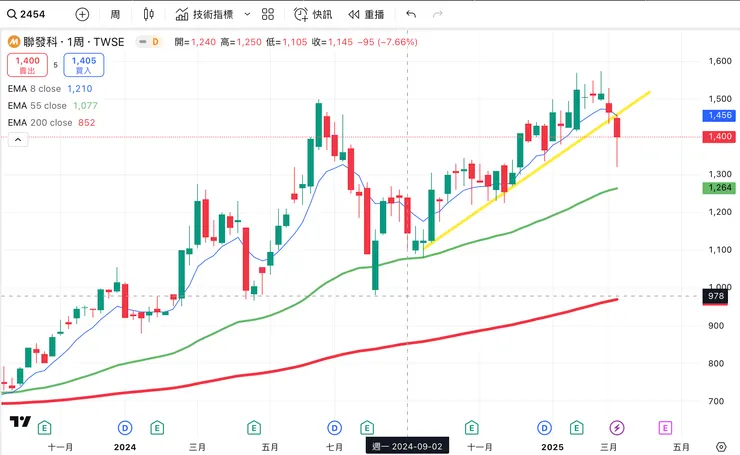Select the EMA 200 close legend entry

tap(51, 123)
